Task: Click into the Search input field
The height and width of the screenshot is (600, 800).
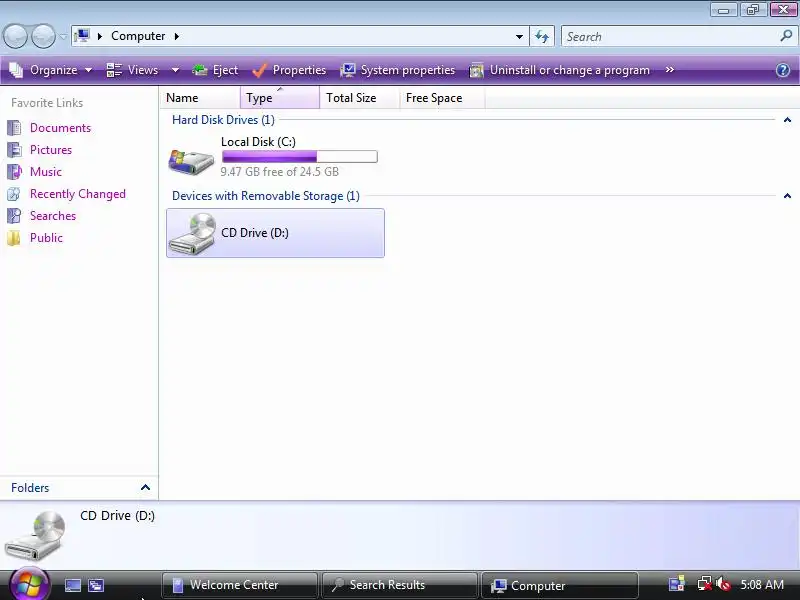Action: [670, 37]
